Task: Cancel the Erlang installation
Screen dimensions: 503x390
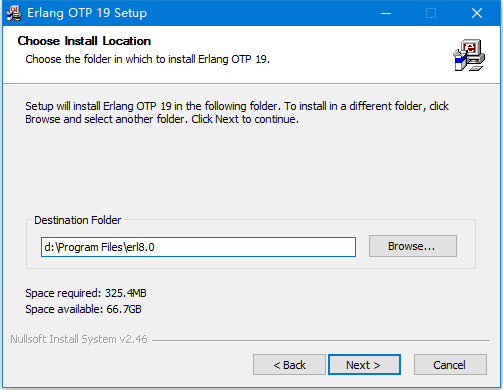Action: point(450,365)
